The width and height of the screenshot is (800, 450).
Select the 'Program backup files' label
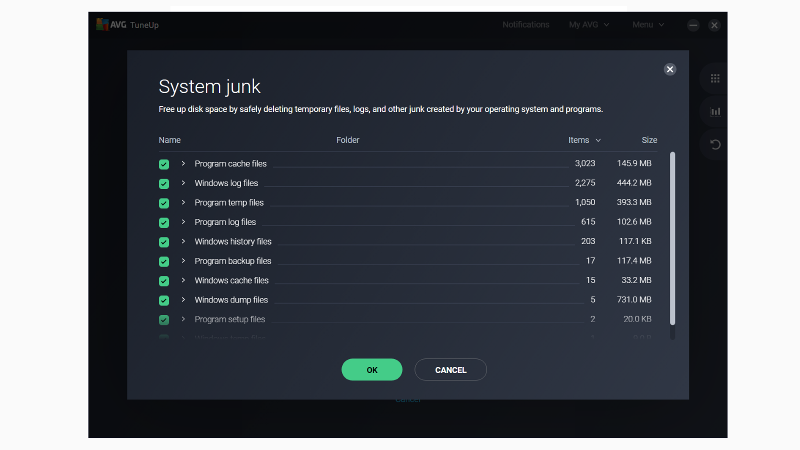coord(233,261)
